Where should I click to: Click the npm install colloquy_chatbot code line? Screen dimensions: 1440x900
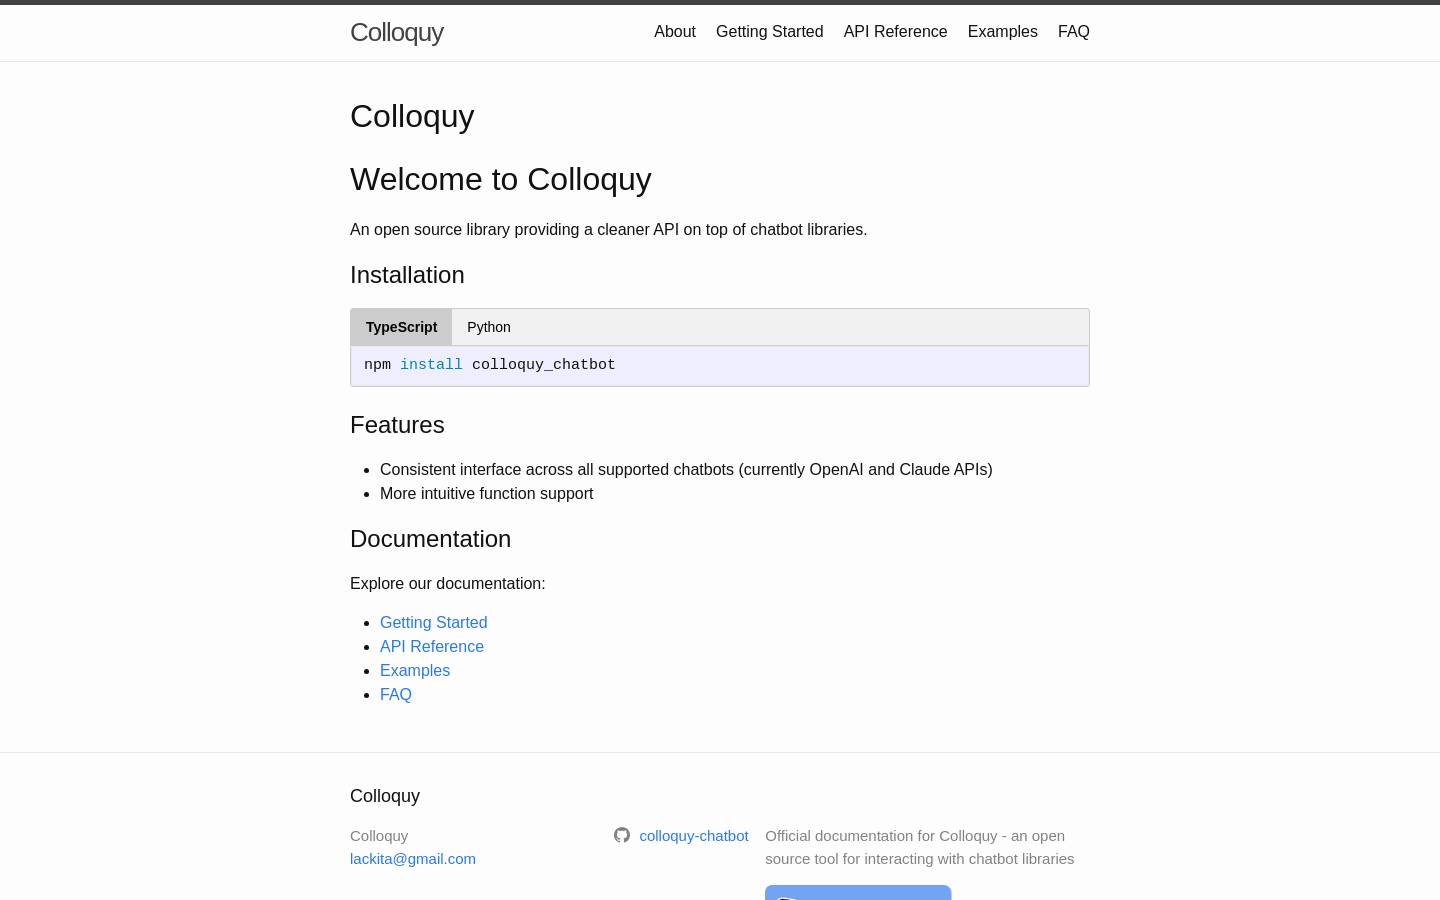[x=490, y=365]
